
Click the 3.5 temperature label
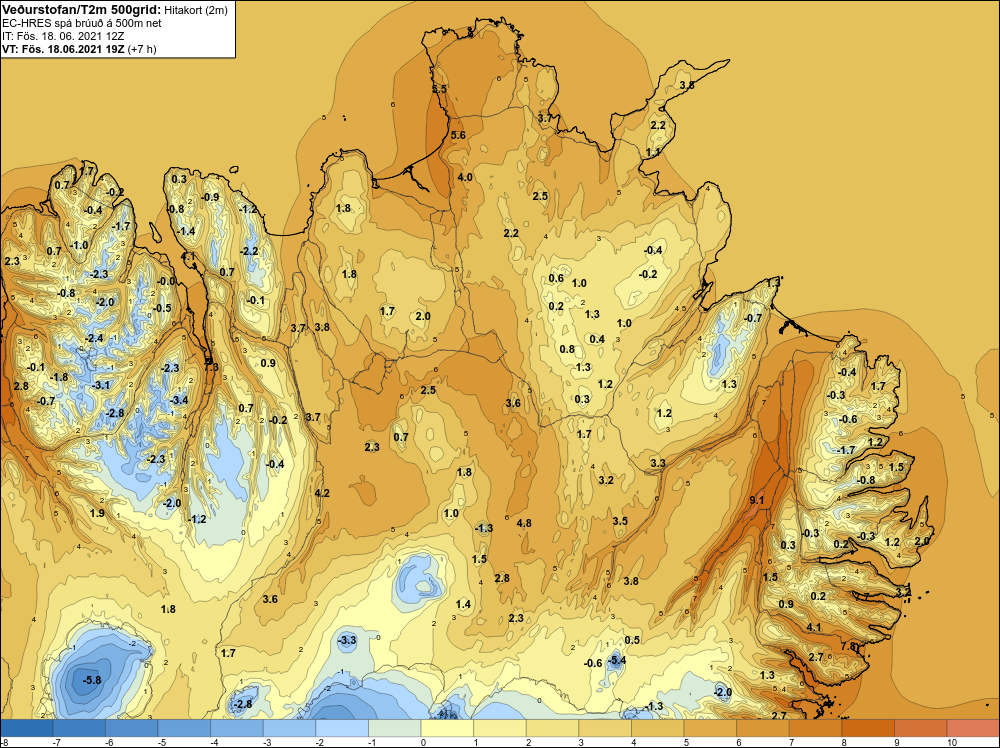coord(620,522)
